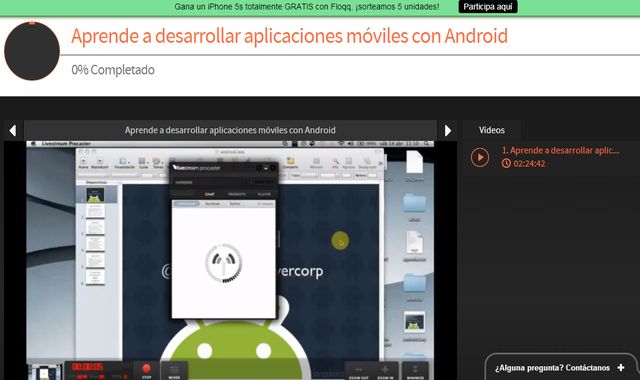Click MINIMIZE in the Procaster bar
Screen dimensions: 640x380
coord(415,371)
